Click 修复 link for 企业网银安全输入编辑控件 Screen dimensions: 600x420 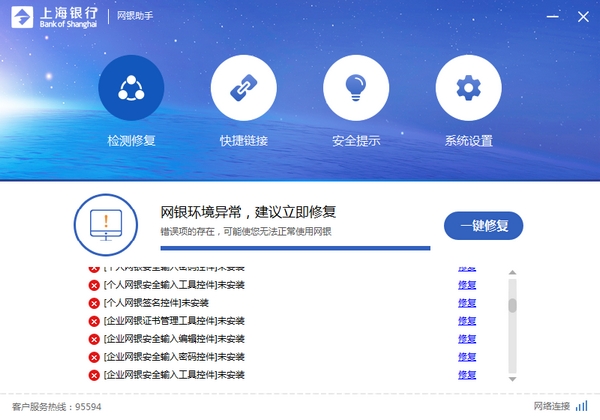(x=467, y=339)
